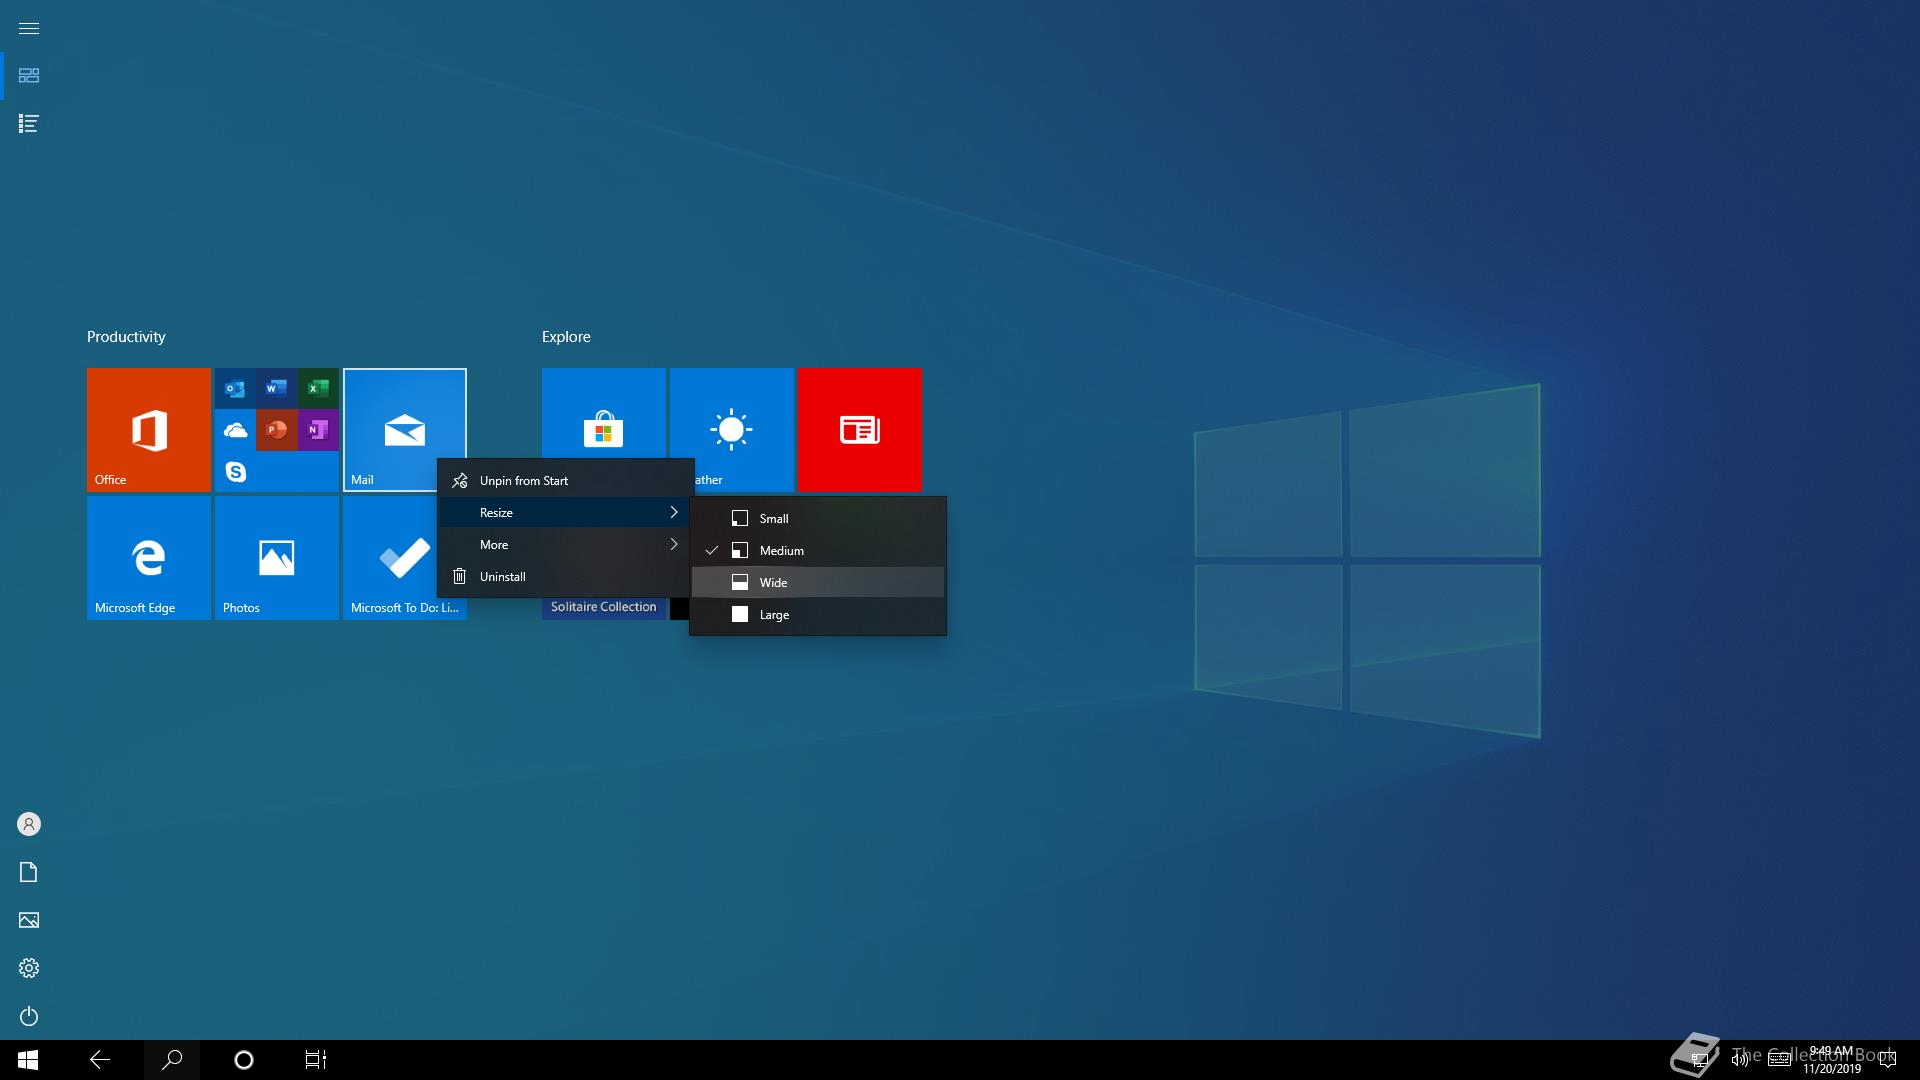Click the Windows Start button

(x=28, y=1060)
